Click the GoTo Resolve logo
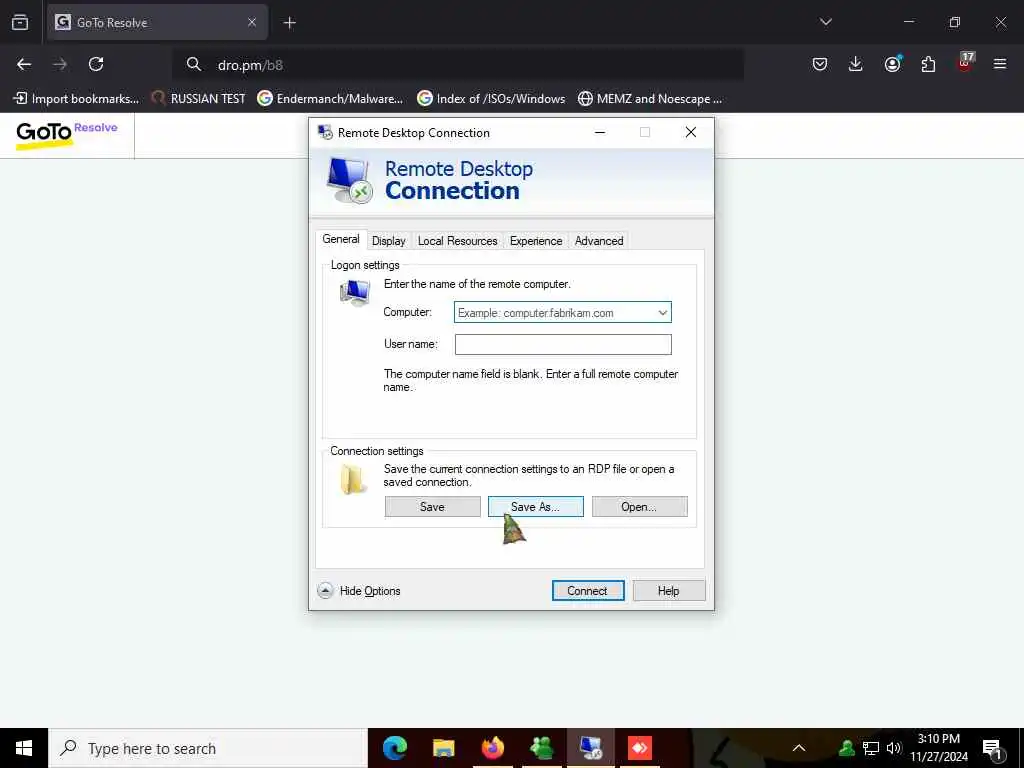This screenshot has width=1024, height=768. pyautogui.click(x=67, y=135)
